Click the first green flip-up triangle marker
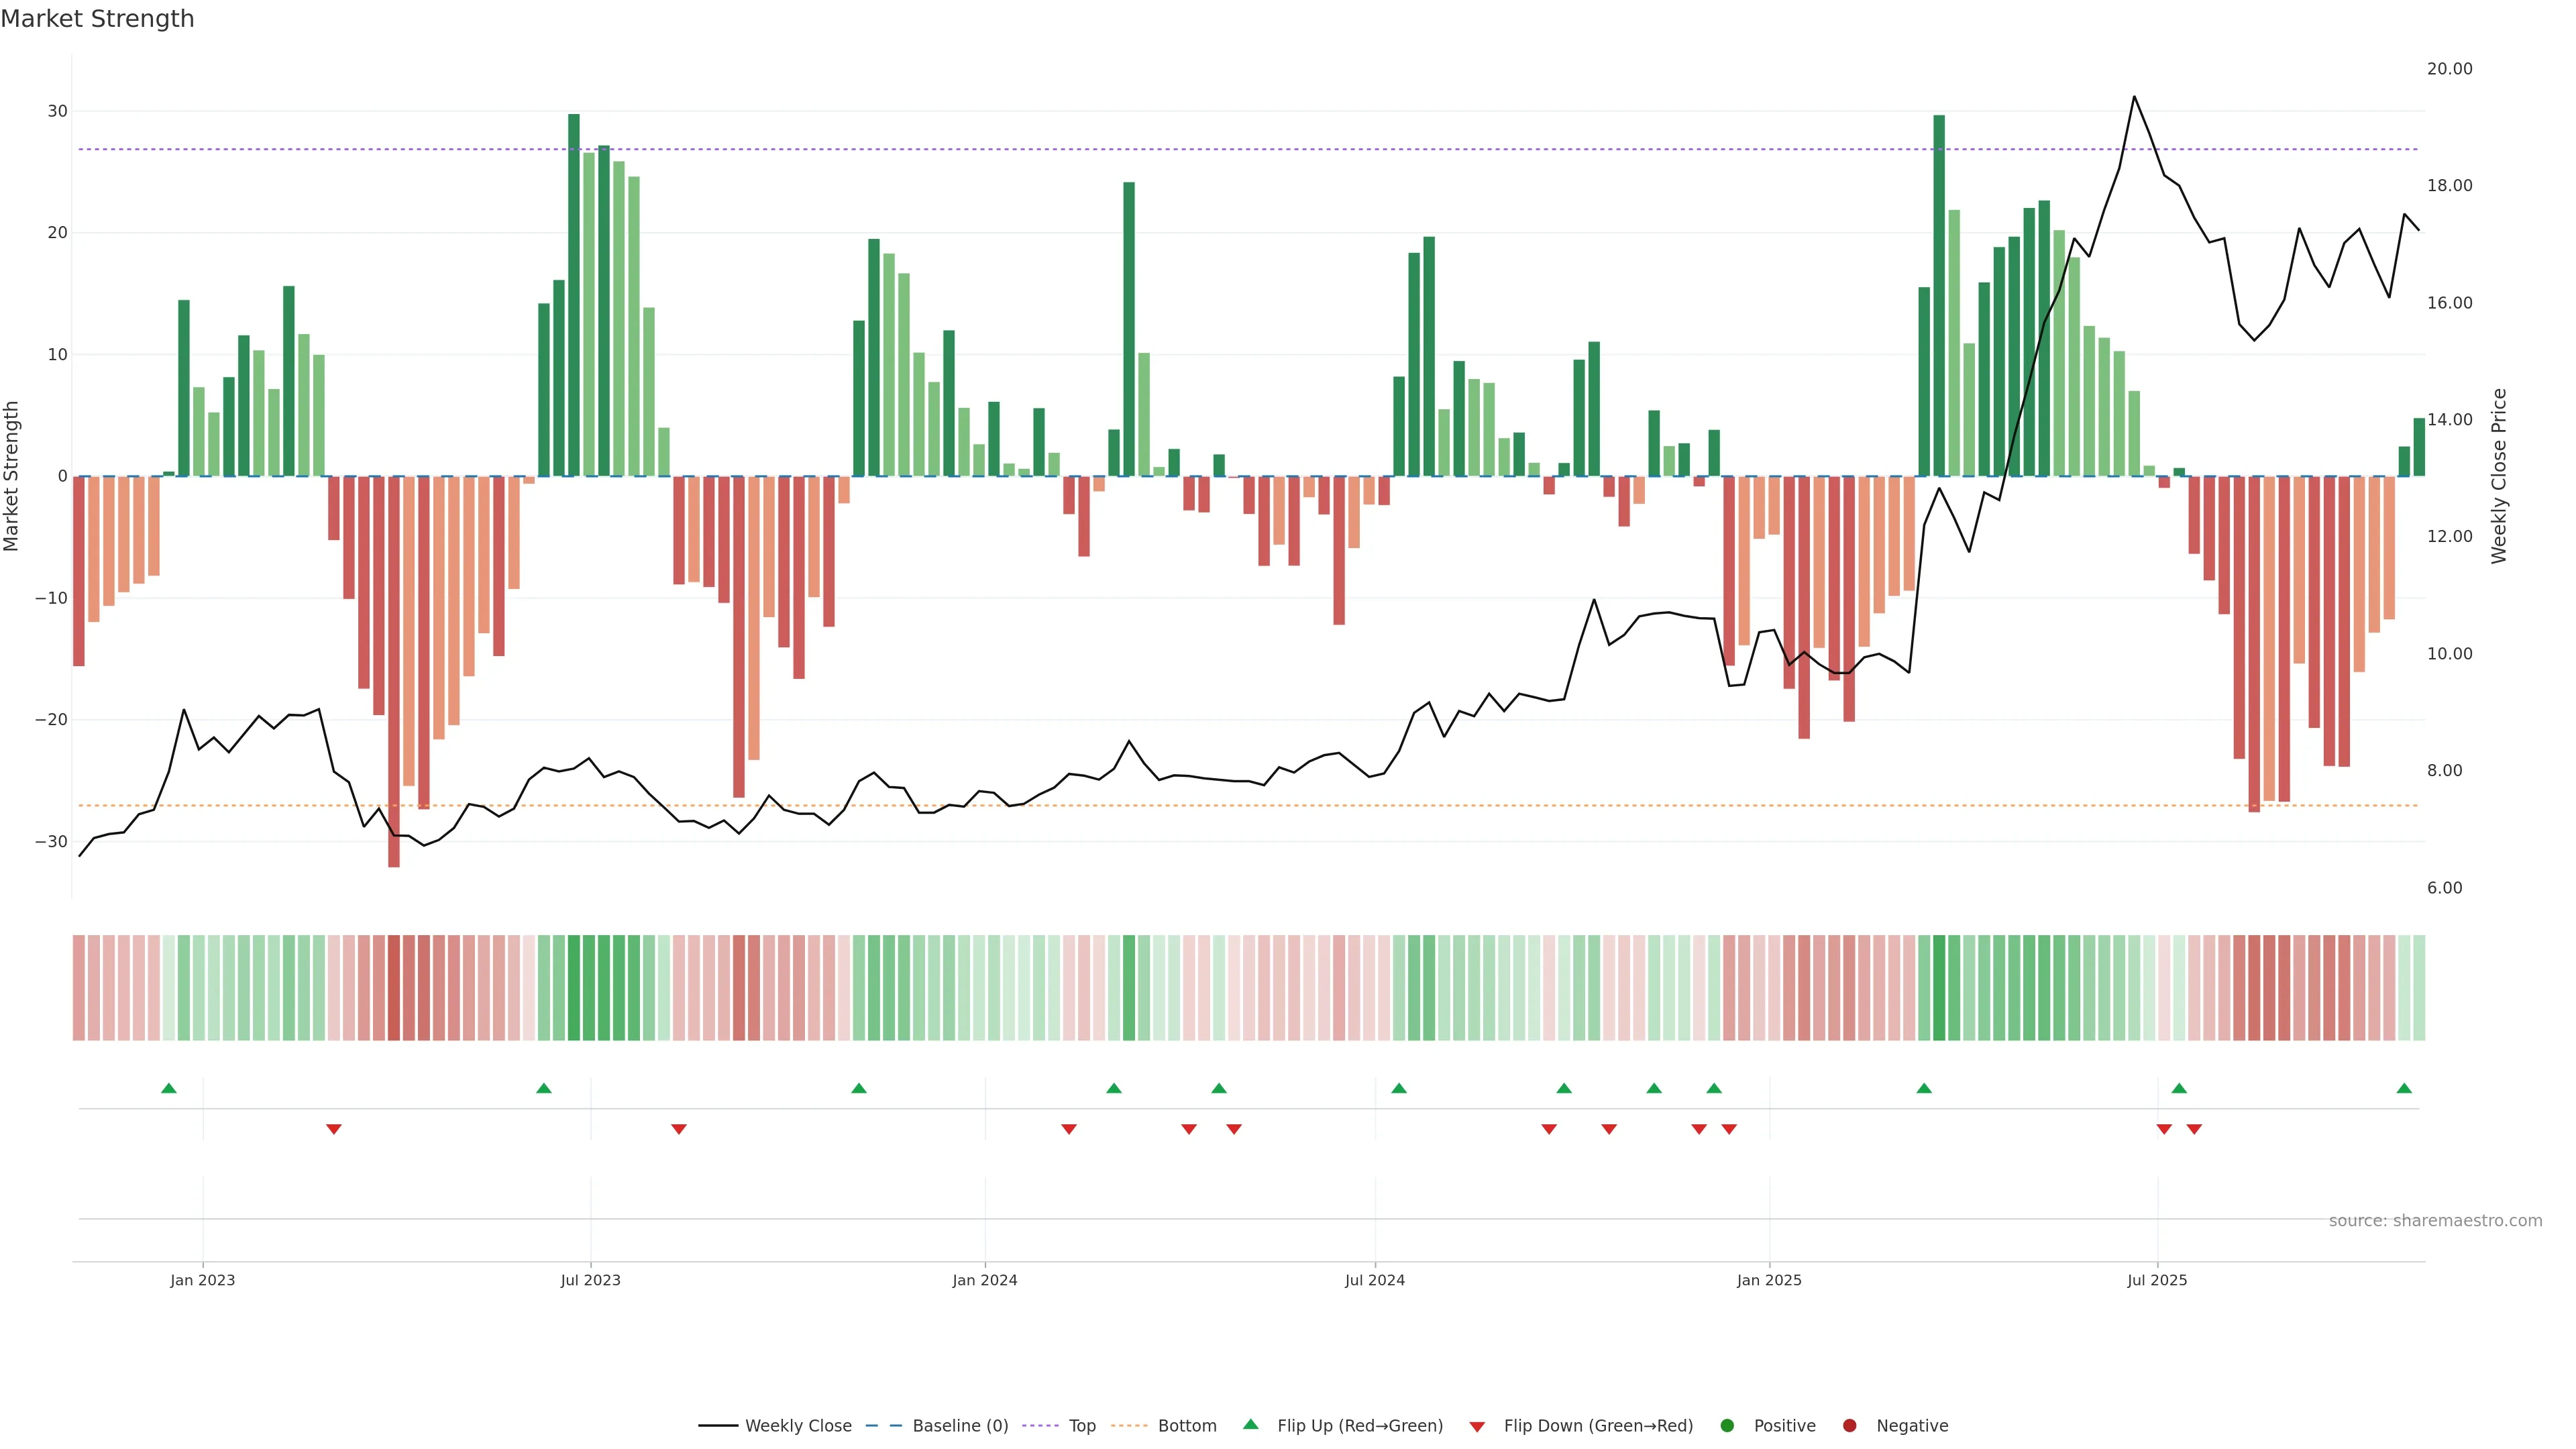Screen dimensions: 2576x1449 [169, 1088]
